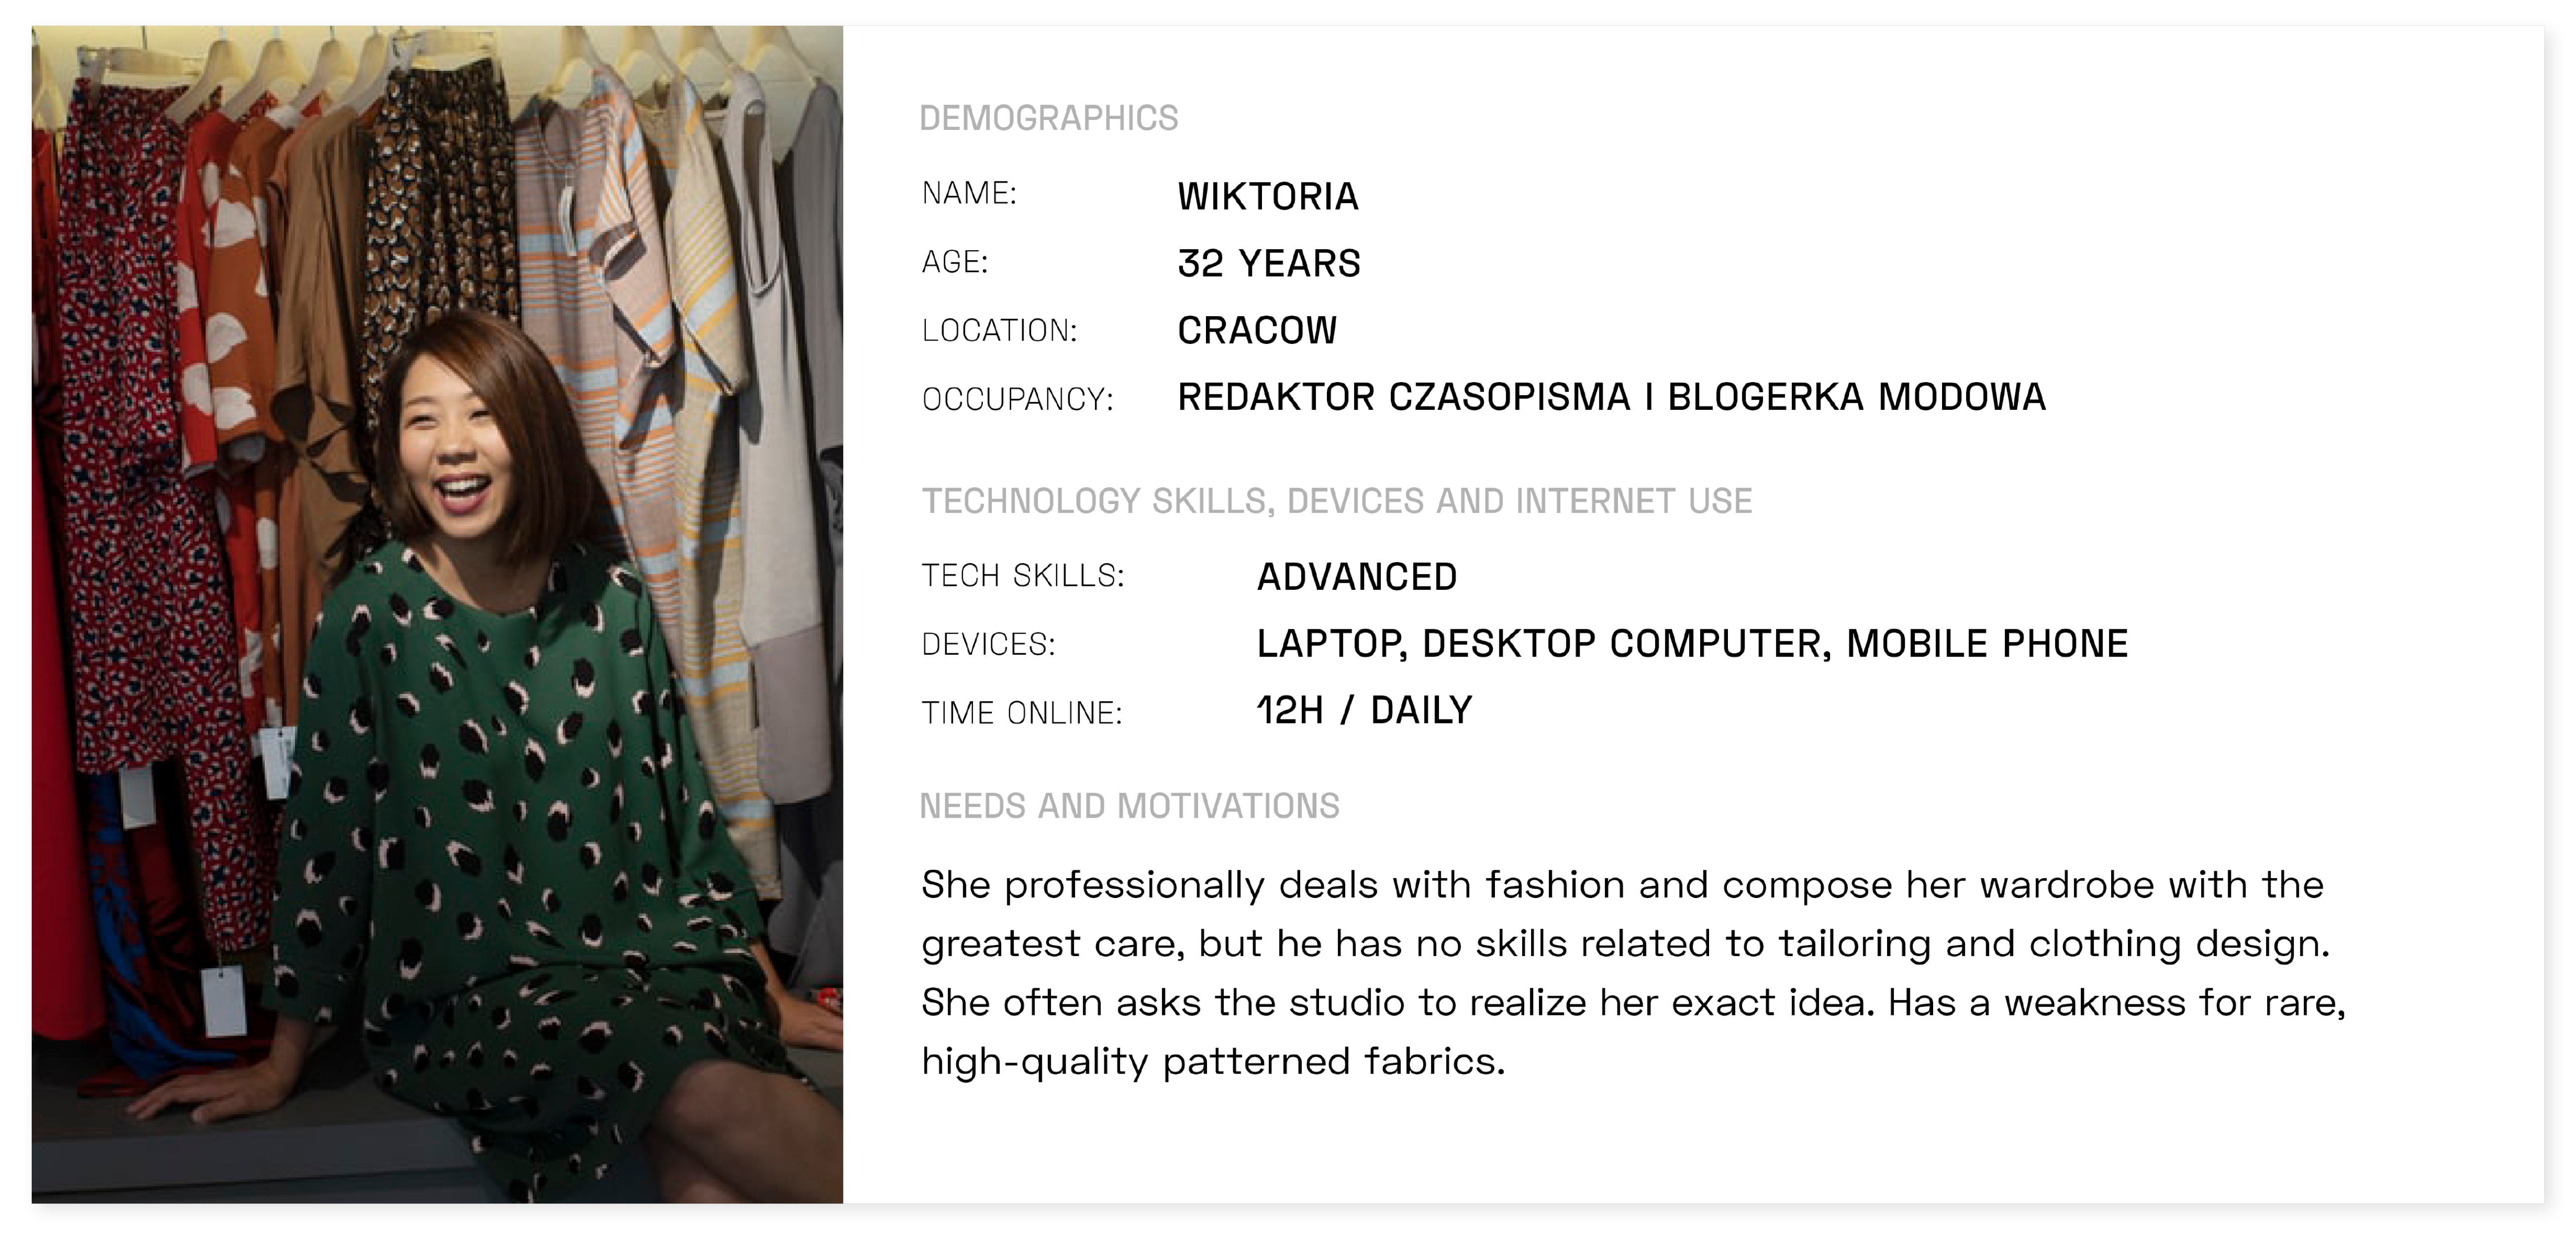Click the TIME ONLINE: label
Screen dimensions: 2576x1239
(1021, 713)
